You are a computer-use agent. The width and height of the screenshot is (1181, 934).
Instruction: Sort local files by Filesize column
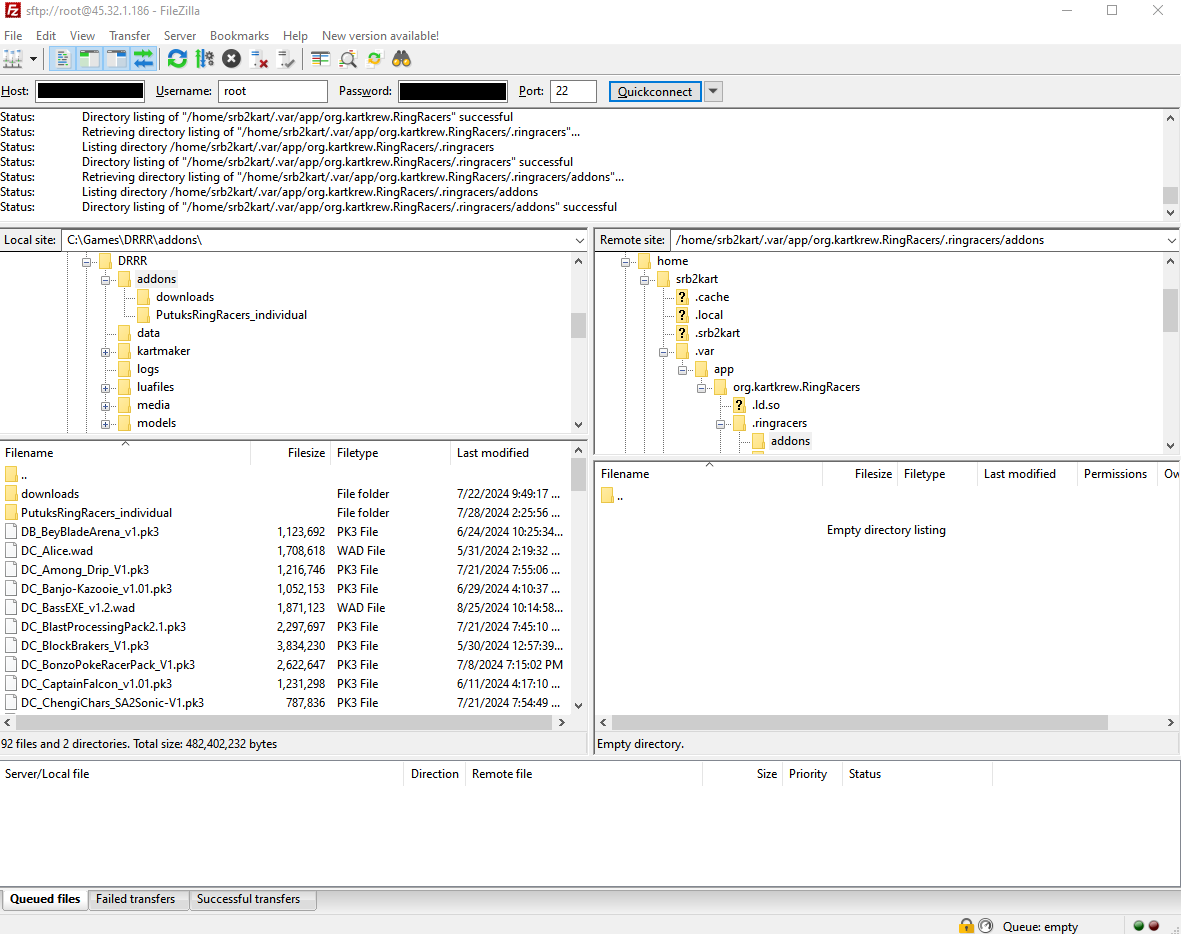point(291,453)
